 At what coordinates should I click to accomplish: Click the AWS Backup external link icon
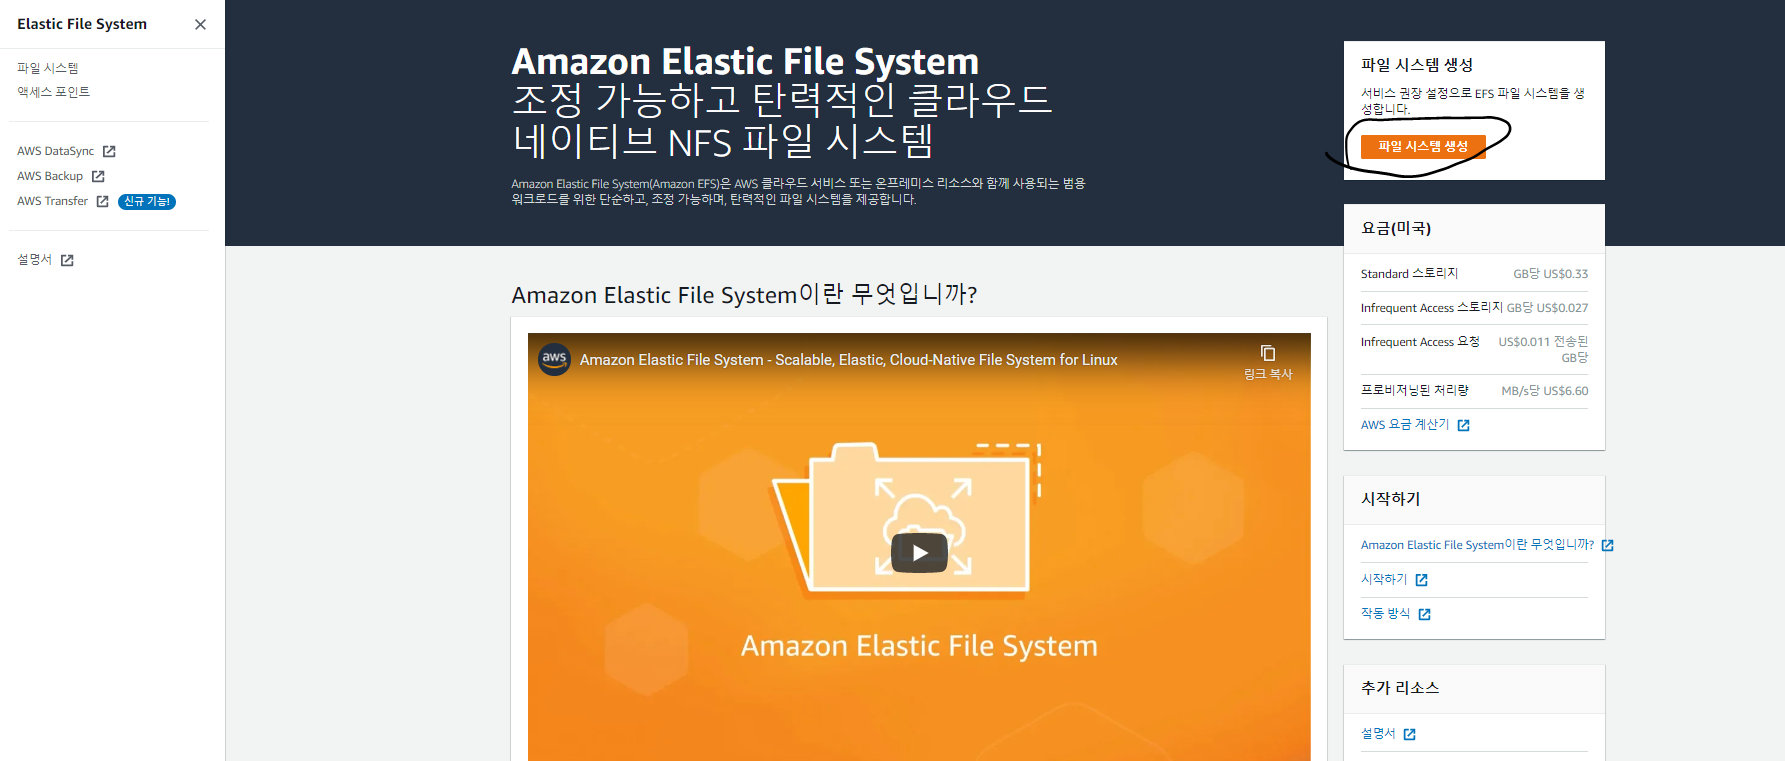pyautogui.click(x=98, y=176)
